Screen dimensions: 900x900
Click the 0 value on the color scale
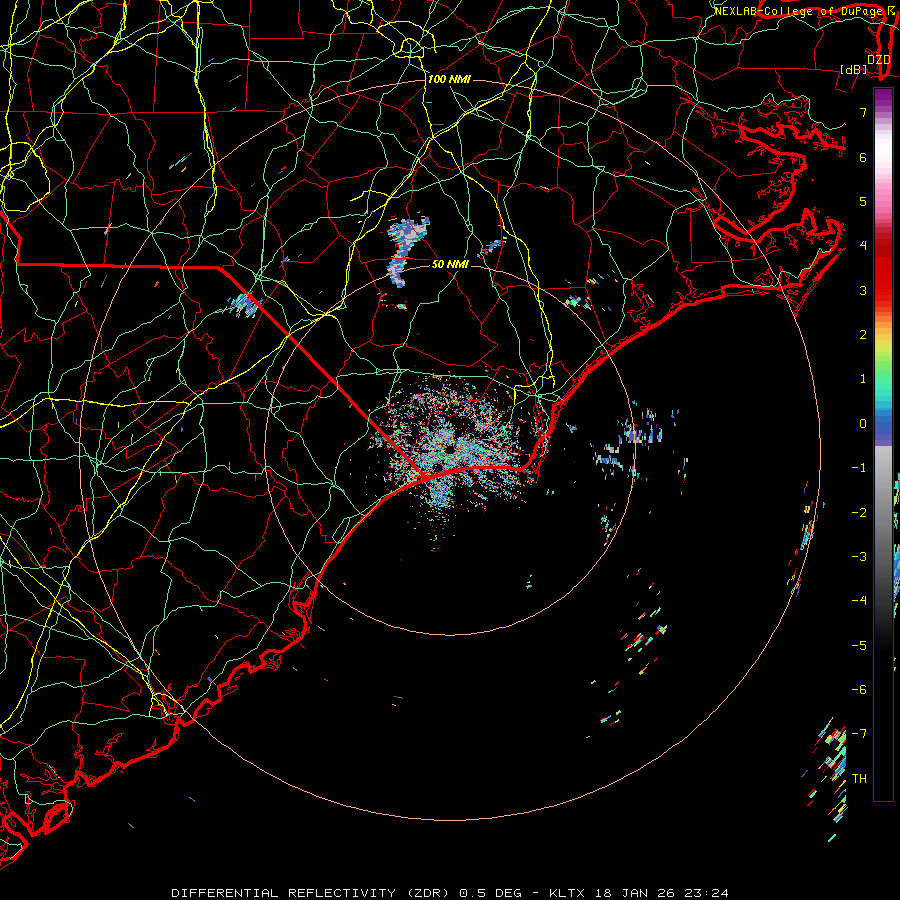point(863,424)
